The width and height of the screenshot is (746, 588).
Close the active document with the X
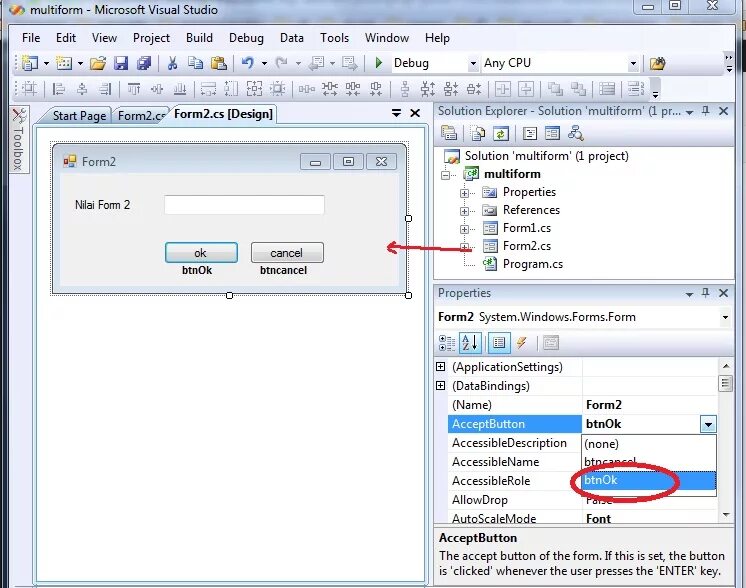[x=415, y=113]
